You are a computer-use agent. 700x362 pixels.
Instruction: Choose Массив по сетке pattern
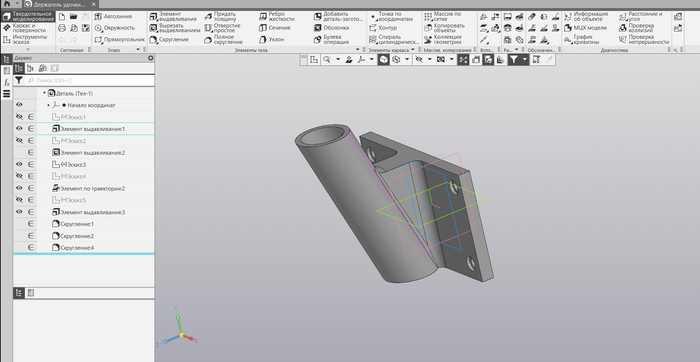[x=442, y=17]
